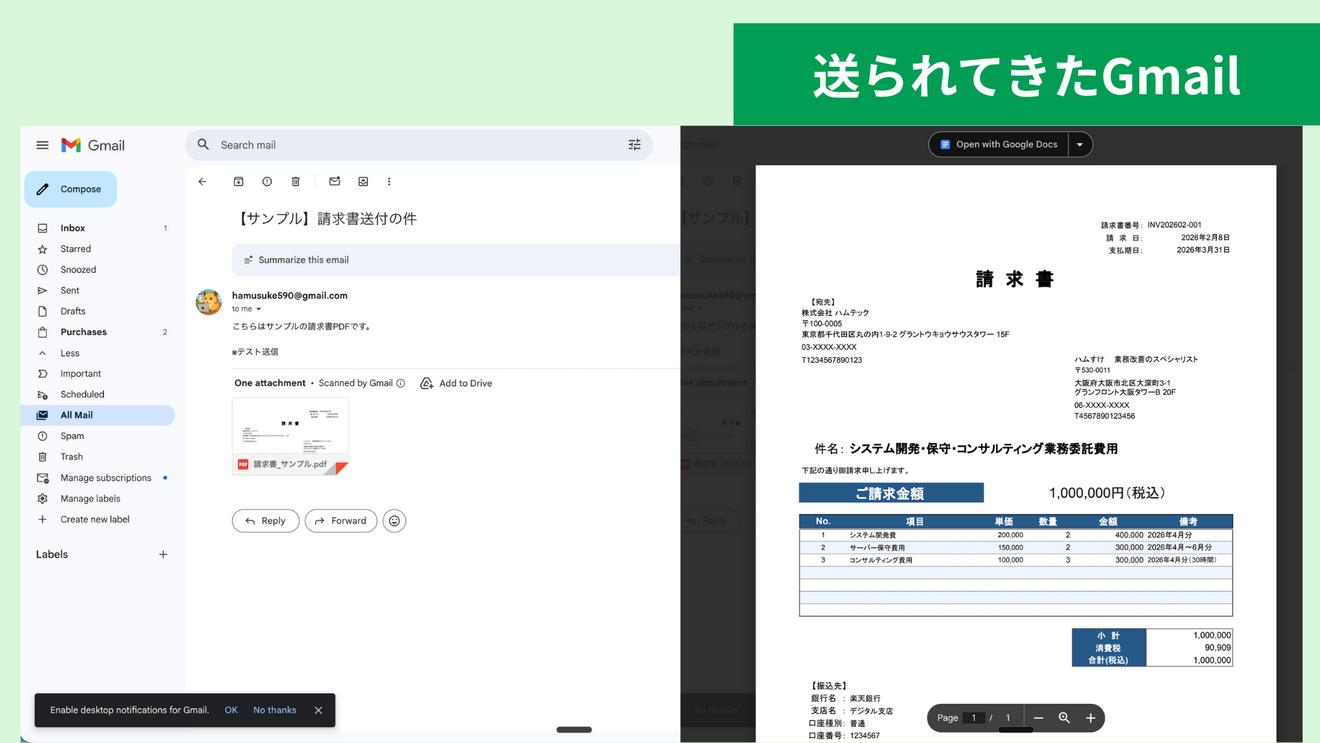Image resolution: width=1320 pixels, height=743 pixels.
Task: Add a label with the plus icon
Action: tap(163, 554)
